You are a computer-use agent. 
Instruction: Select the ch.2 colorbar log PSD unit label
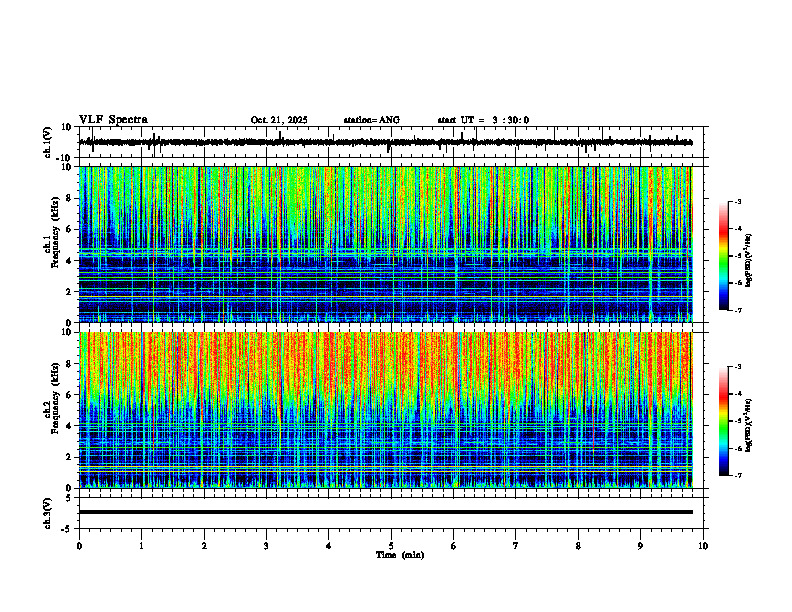click(x=749, y=425)
